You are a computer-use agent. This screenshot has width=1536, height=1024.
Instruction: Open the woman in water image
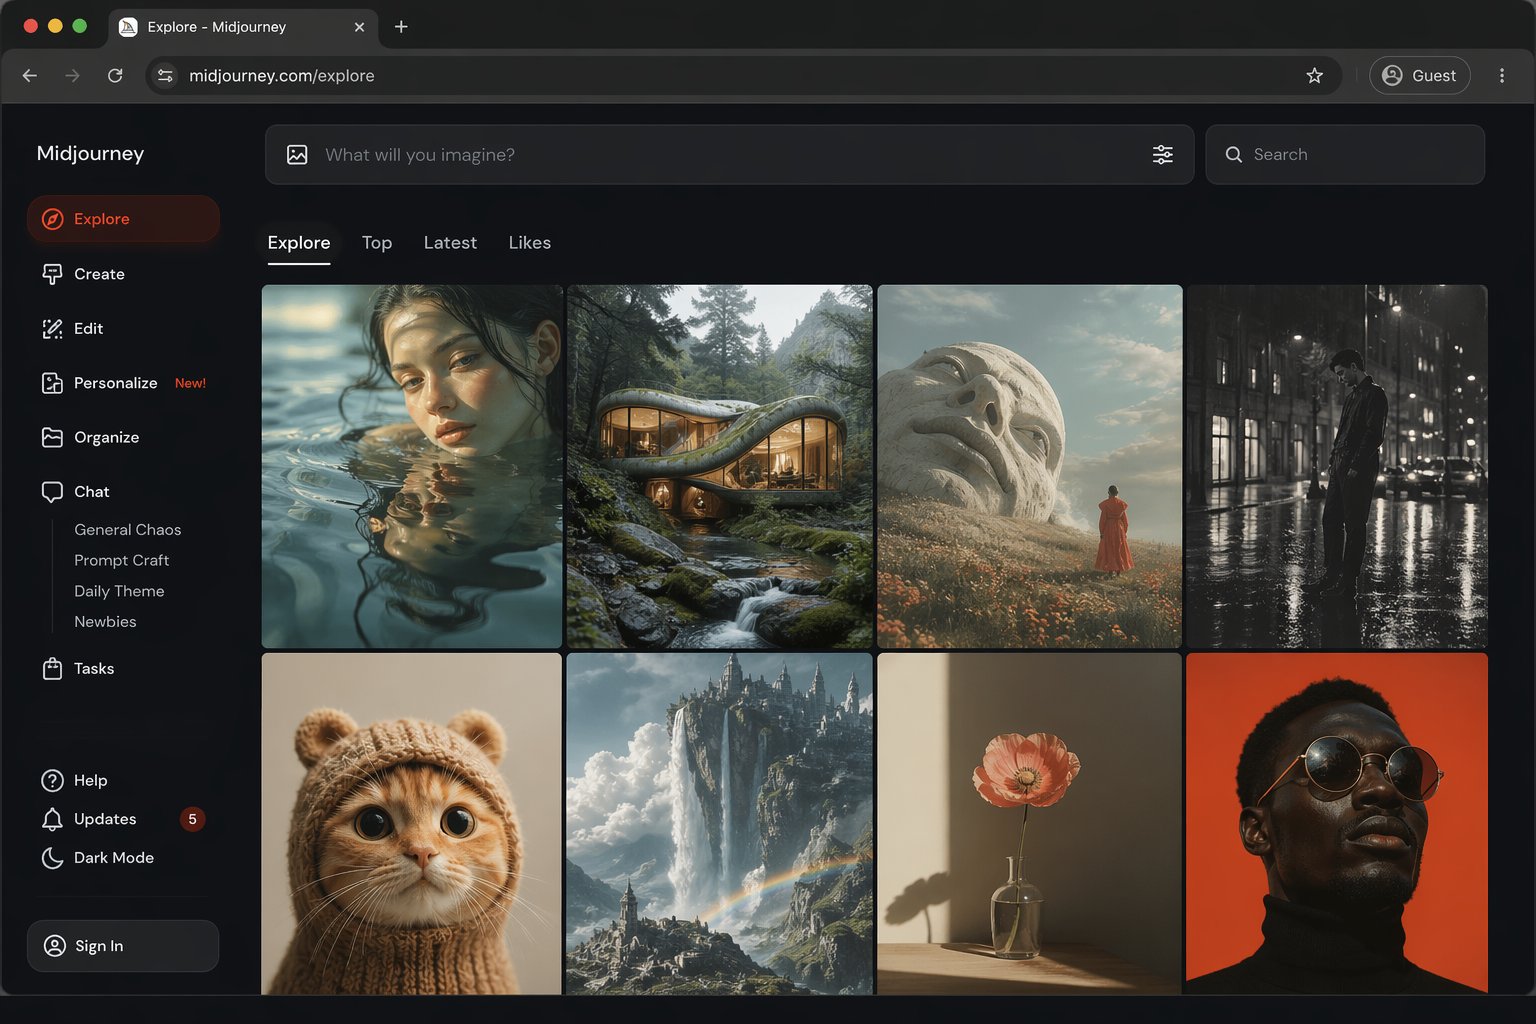point(412,466)
